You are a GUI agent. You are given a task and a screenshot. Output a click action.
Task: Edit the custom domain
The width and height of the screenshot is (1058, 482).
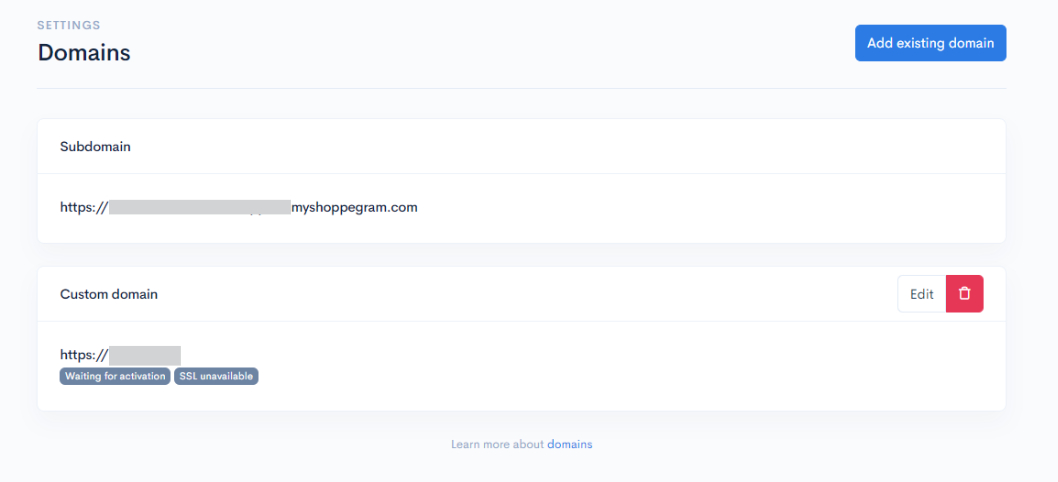point(922,294)
